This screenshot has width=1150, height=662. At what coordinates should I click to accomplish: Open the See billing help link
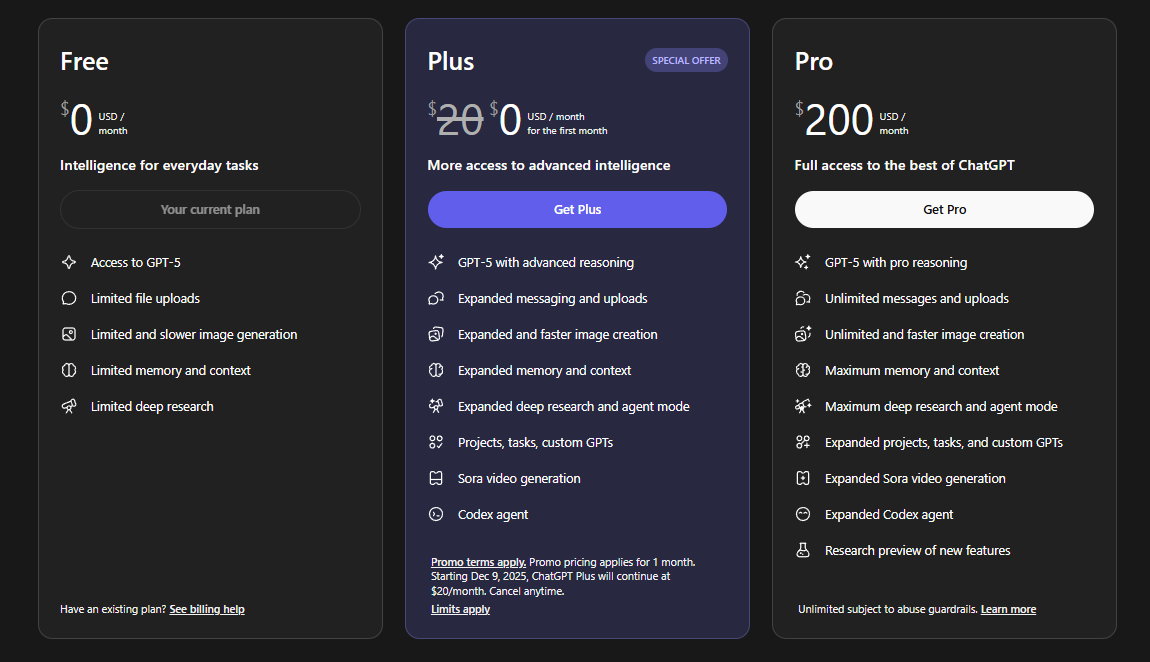tap(207, 610)
